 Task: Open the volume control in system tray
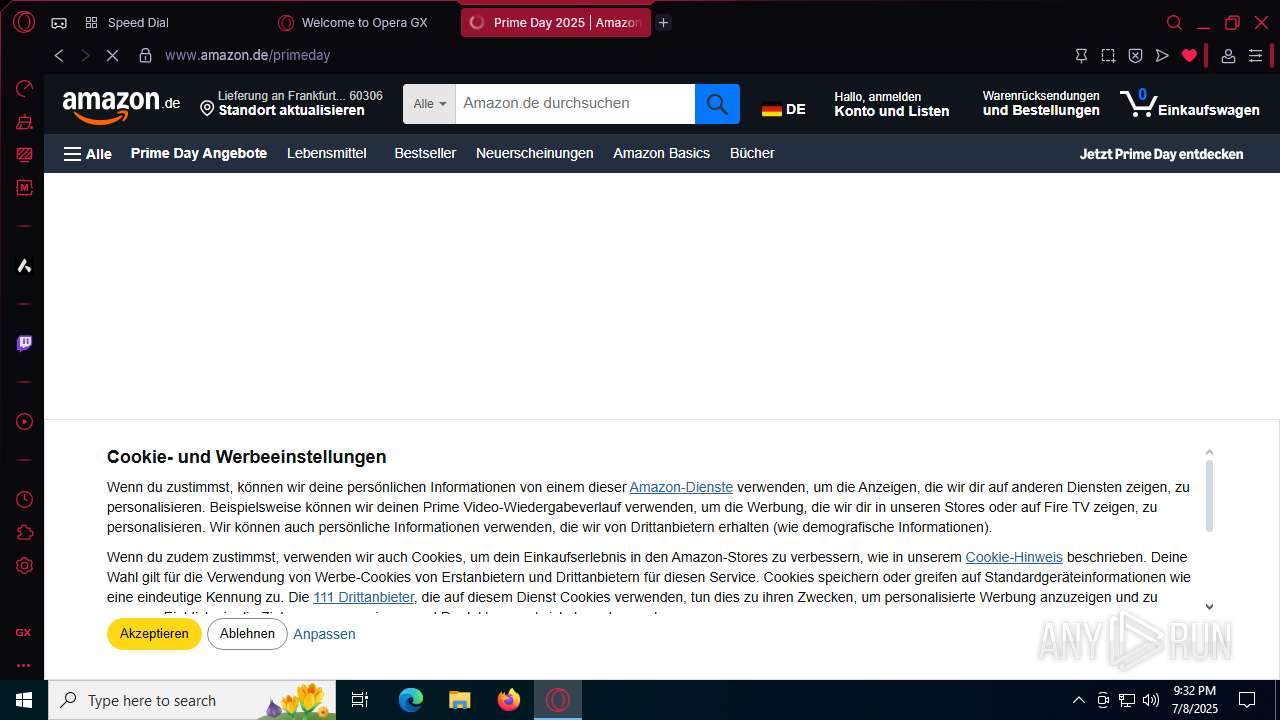(1151, 700)
